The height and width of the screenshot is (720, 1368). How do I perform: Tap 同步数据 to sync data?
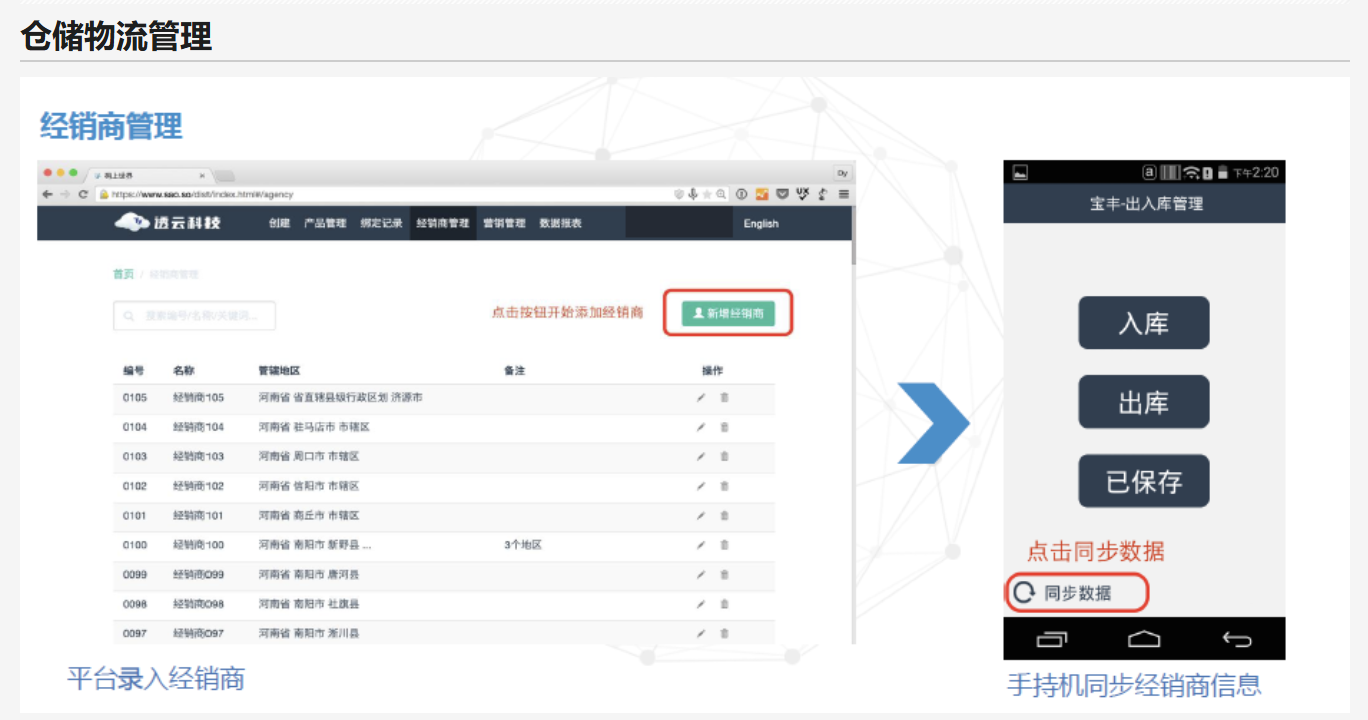tap(1076, 593)
